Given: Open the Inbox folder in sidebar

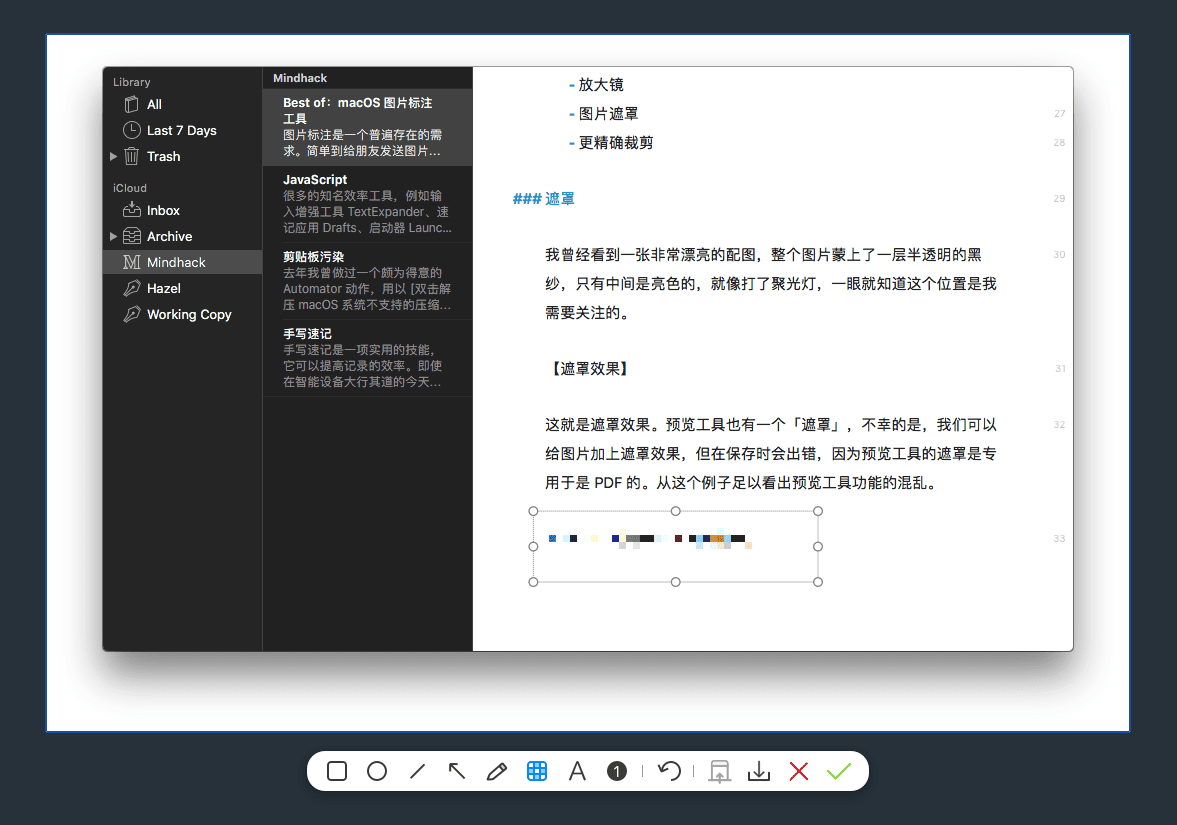Looking at the screenshot, I should pos(163,210).
